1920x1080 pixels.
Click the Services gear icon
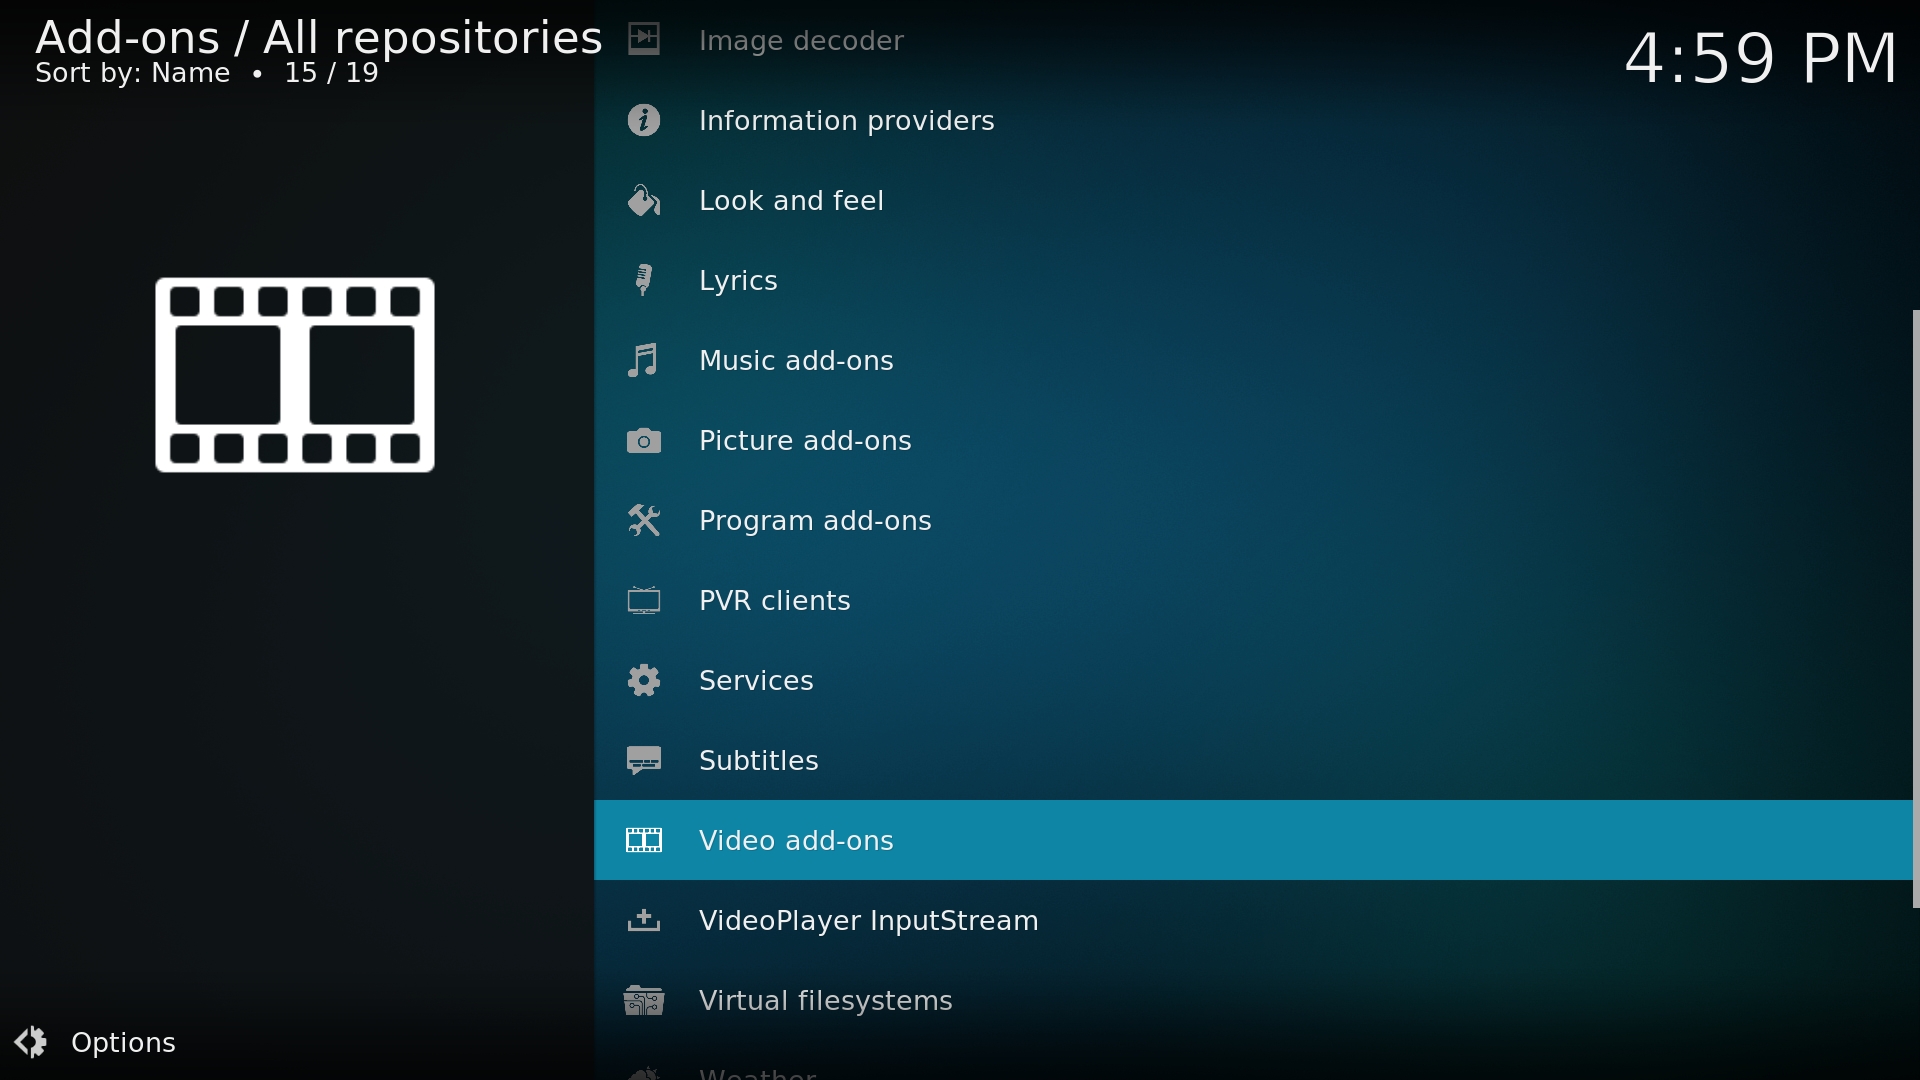click(644, 681)
